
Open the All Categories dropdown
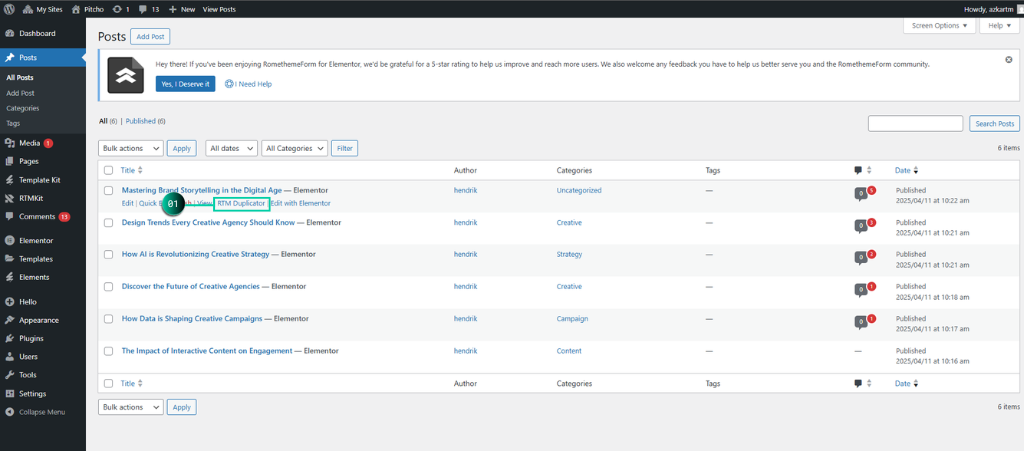(295, 148)
